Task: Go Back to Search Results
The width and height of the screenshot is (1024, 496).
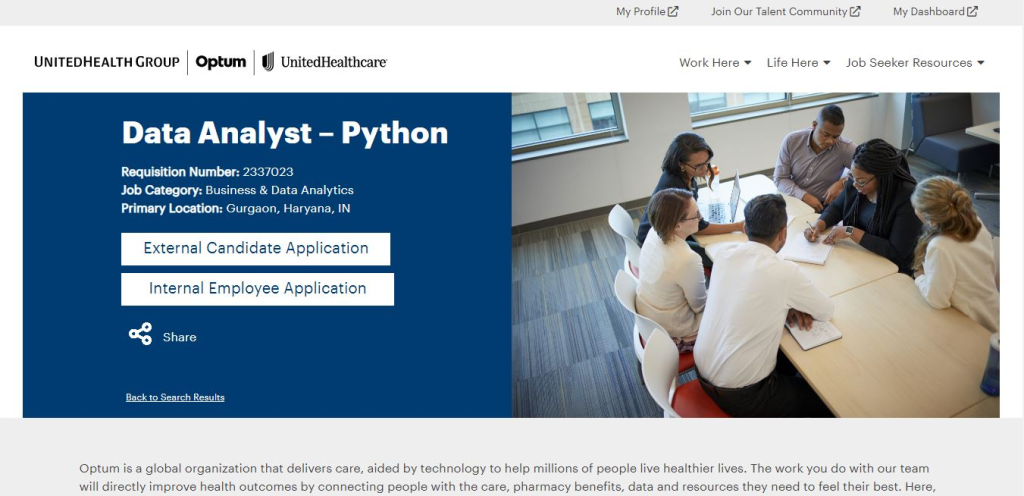Action: (x=175, y=397)
